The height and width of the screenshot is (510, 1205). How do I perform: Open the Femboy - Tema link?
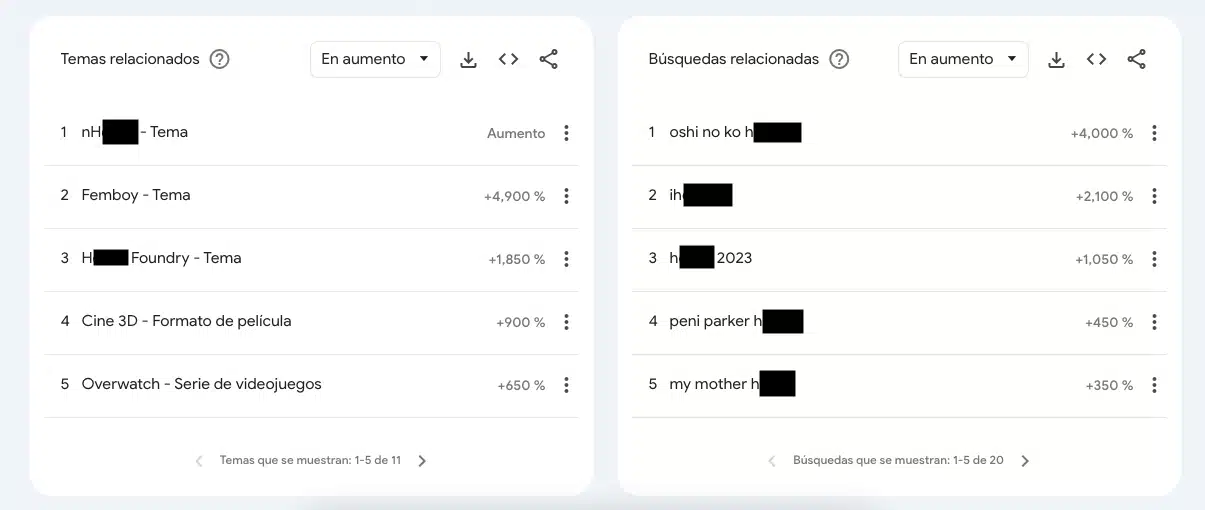pyautogui.click(x=136, y=195)
